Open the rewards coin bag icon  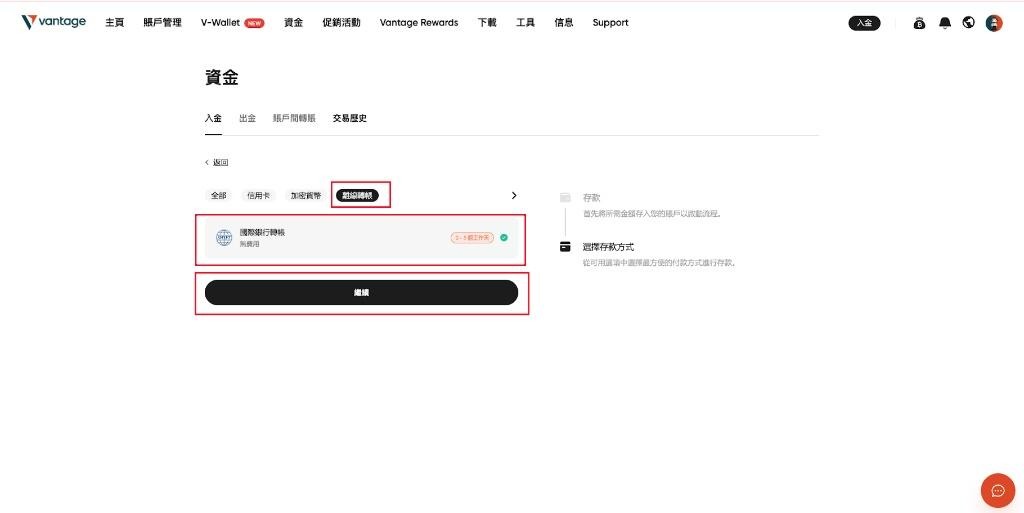tap(920, 23)
